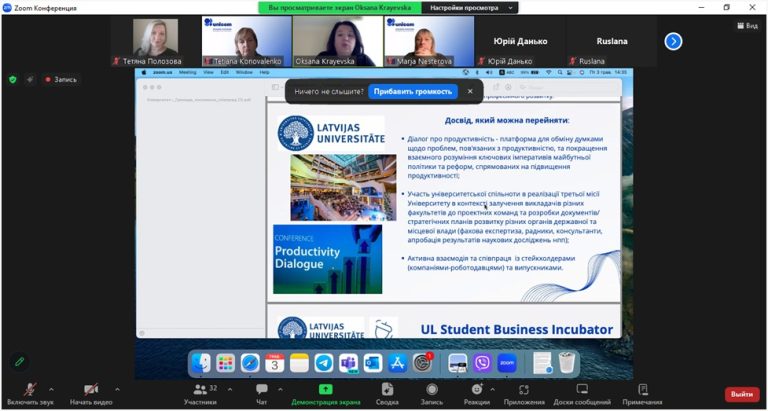
Task: Show next participants with blue arrow
Action: tap(673, 42)
